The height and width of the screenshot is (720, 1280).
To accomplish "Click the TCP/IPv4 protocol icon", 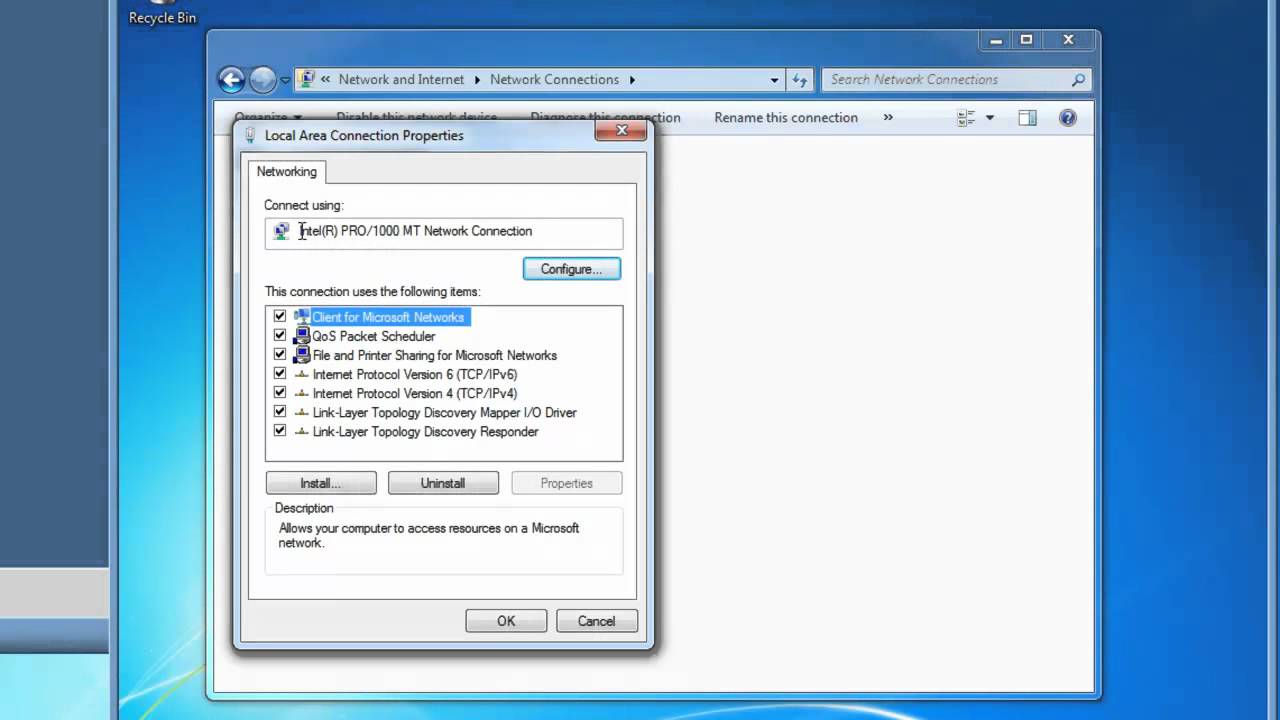I will tap(302, 393).
